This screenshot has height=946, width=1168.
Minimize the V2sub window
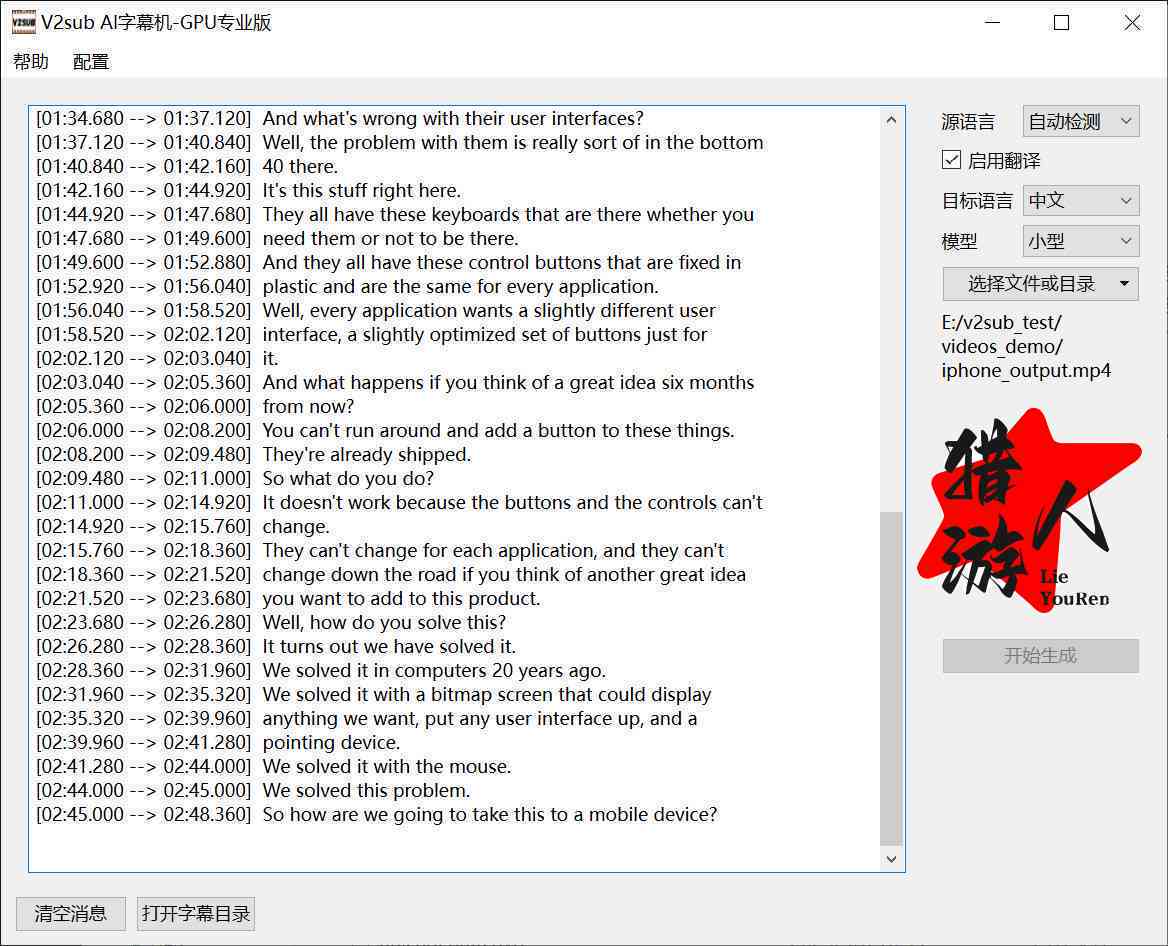click(992, 22)
